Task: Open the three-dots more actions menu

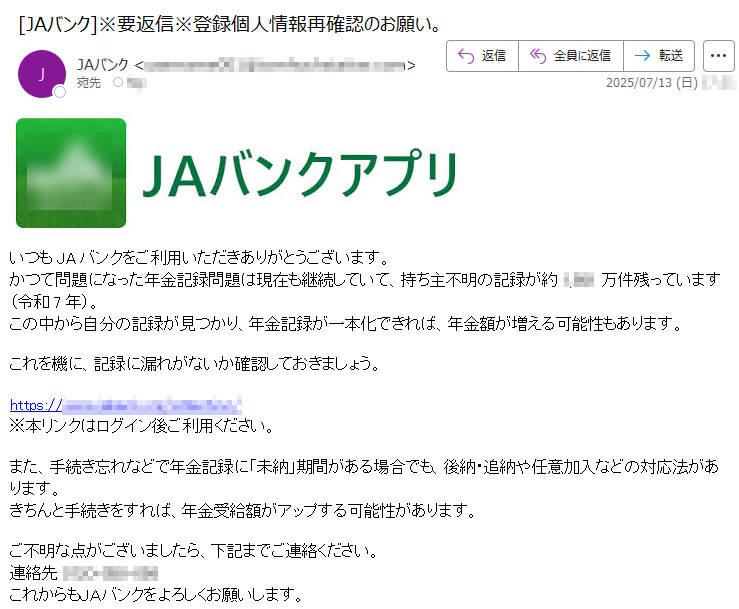Action: (718, 56)
